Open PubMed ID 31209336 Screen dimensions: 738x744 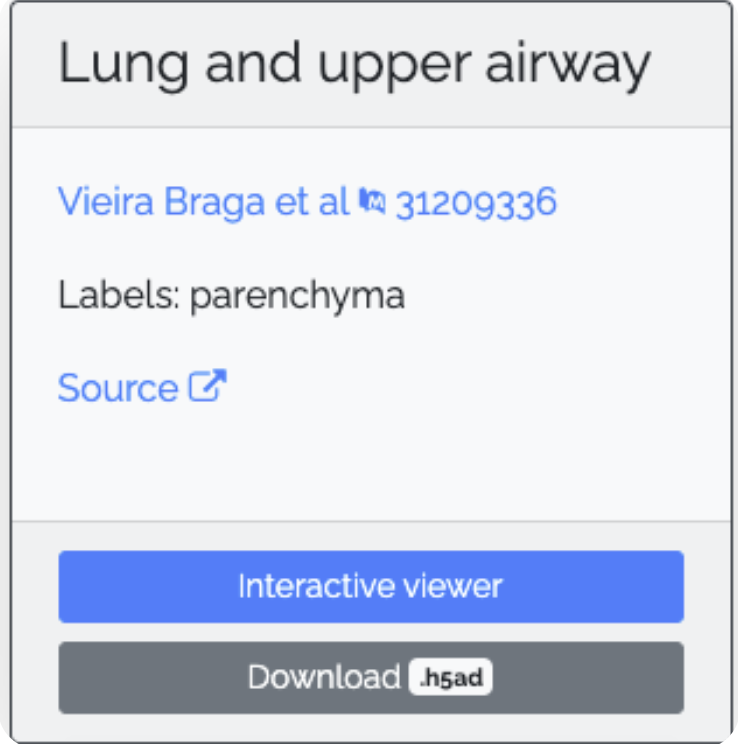pos(476,203)
